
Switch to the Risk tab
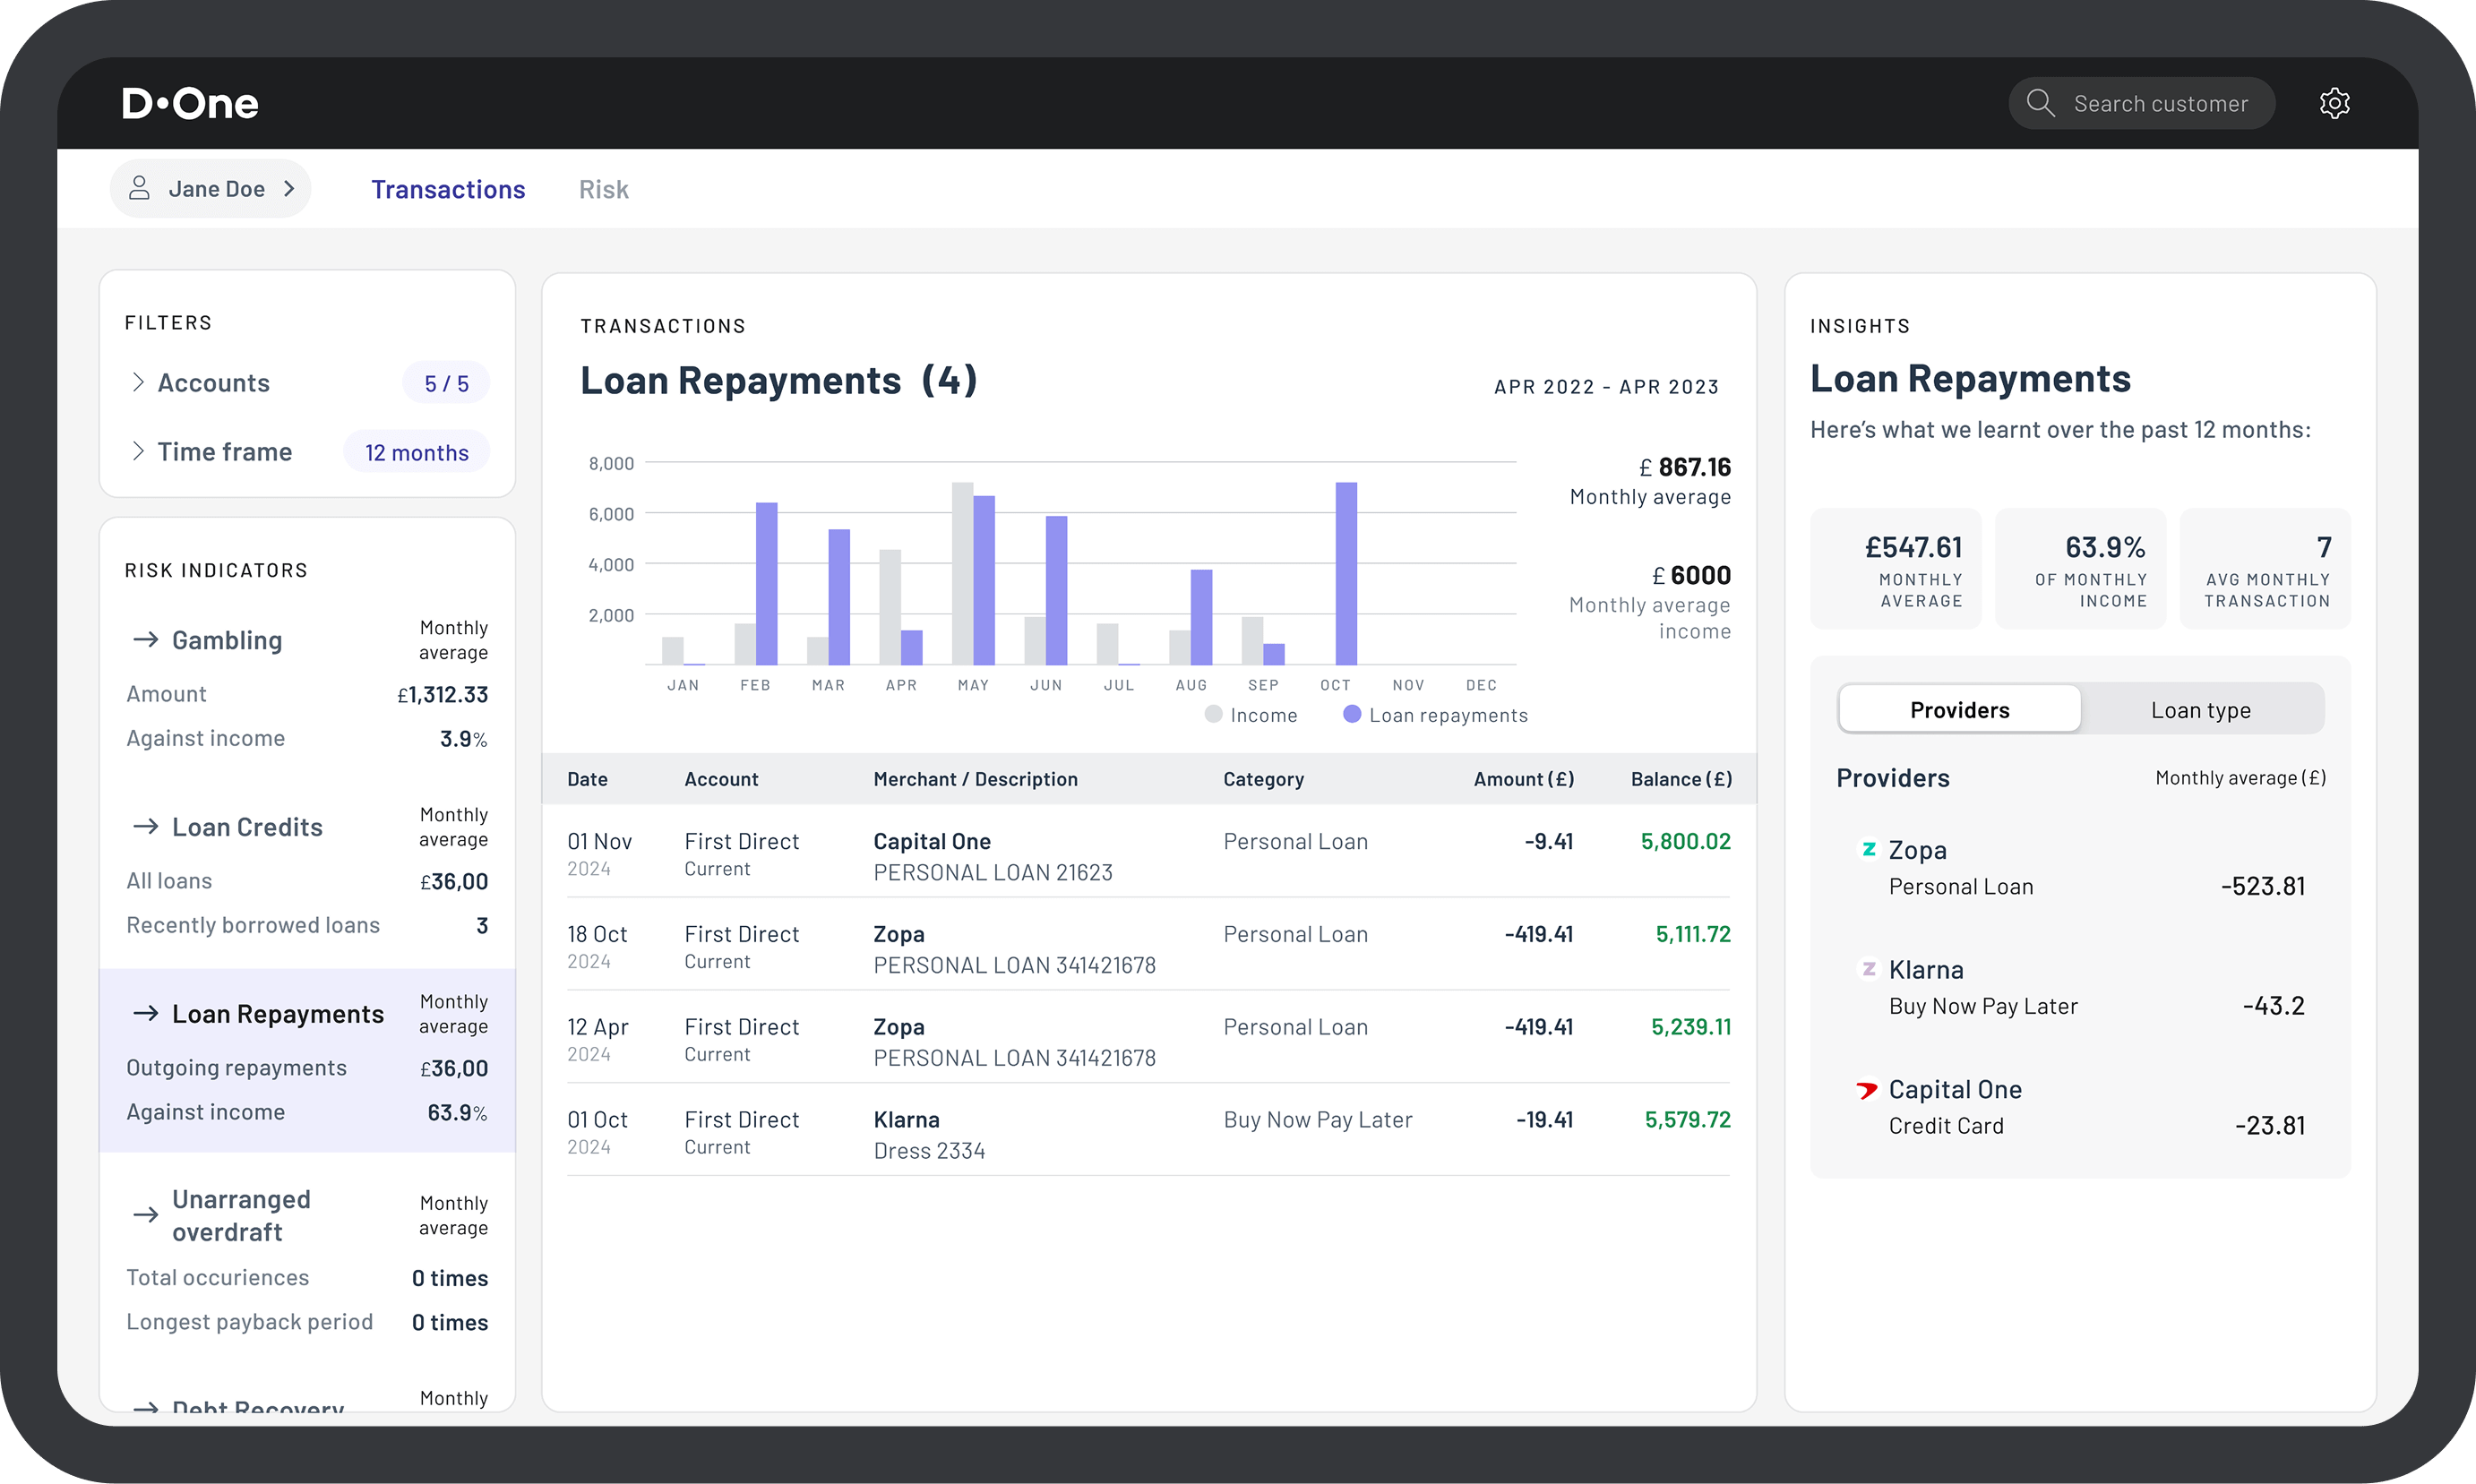pyautogui.click(x=603, y=189)
